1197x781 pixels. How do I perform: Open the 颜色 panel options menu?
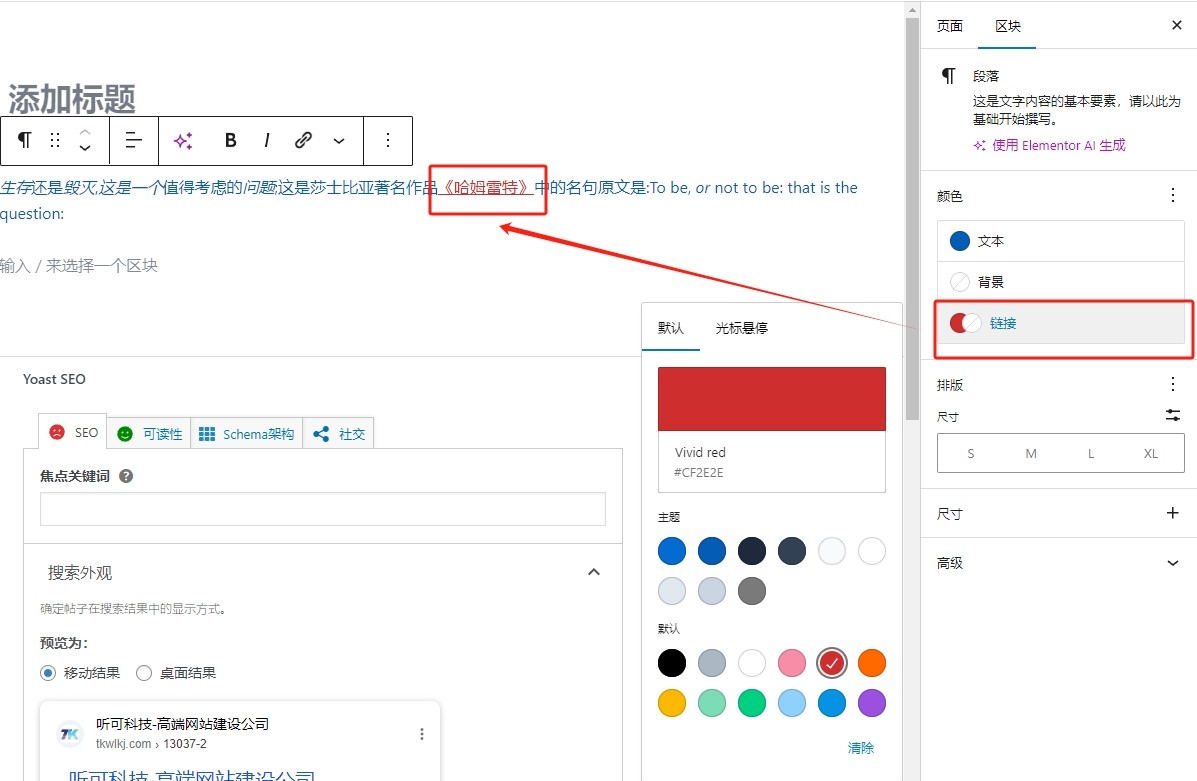tap(1173, 196)
